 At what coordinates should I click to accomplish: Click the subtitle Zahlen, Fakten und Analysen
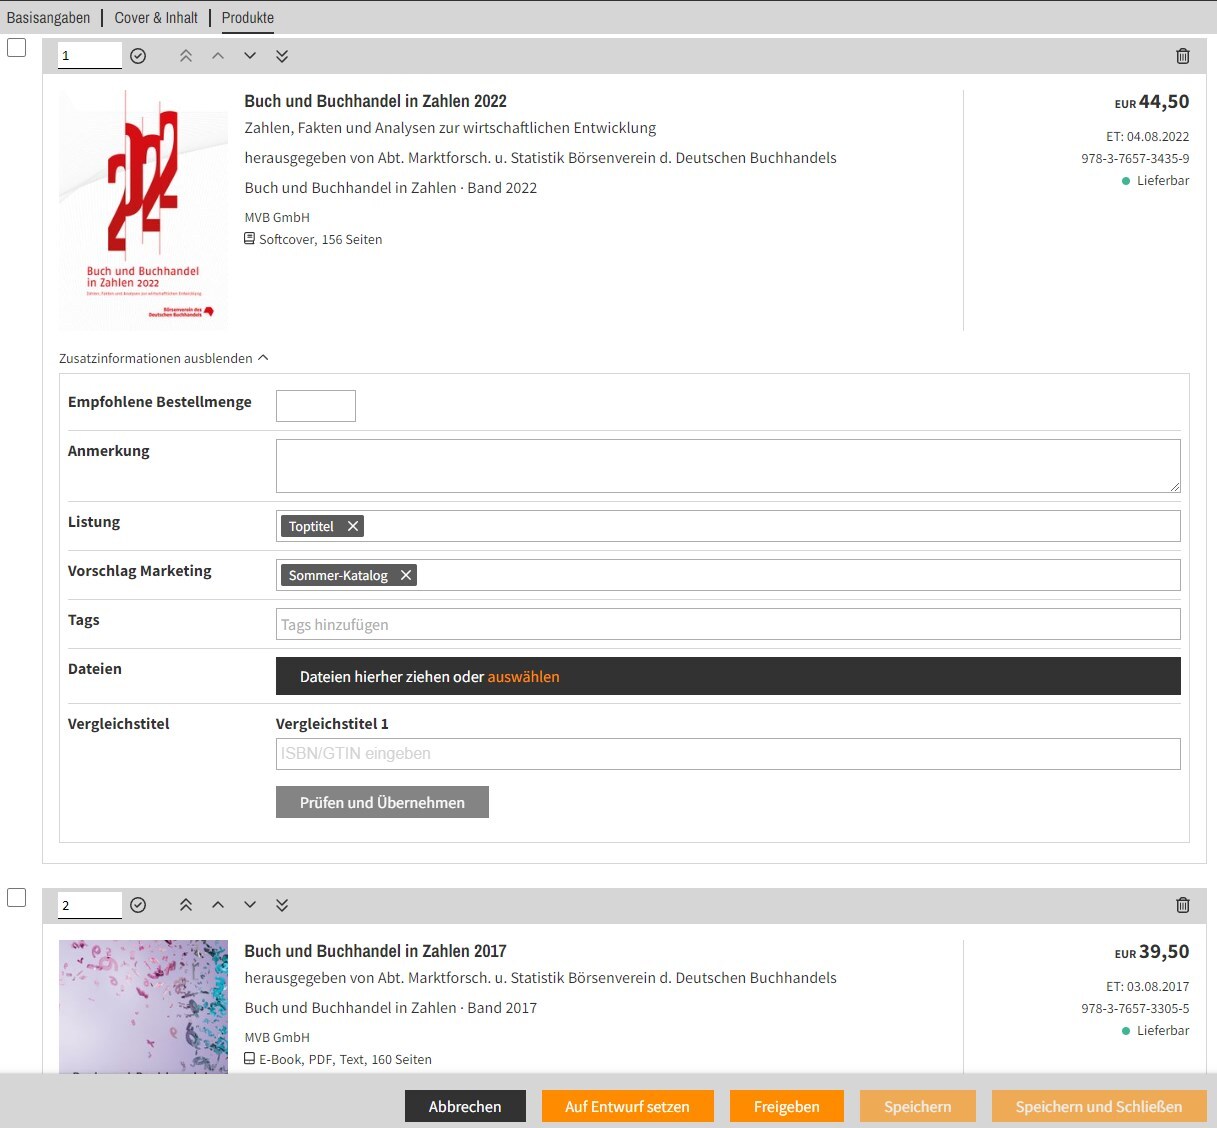(450, 128)
